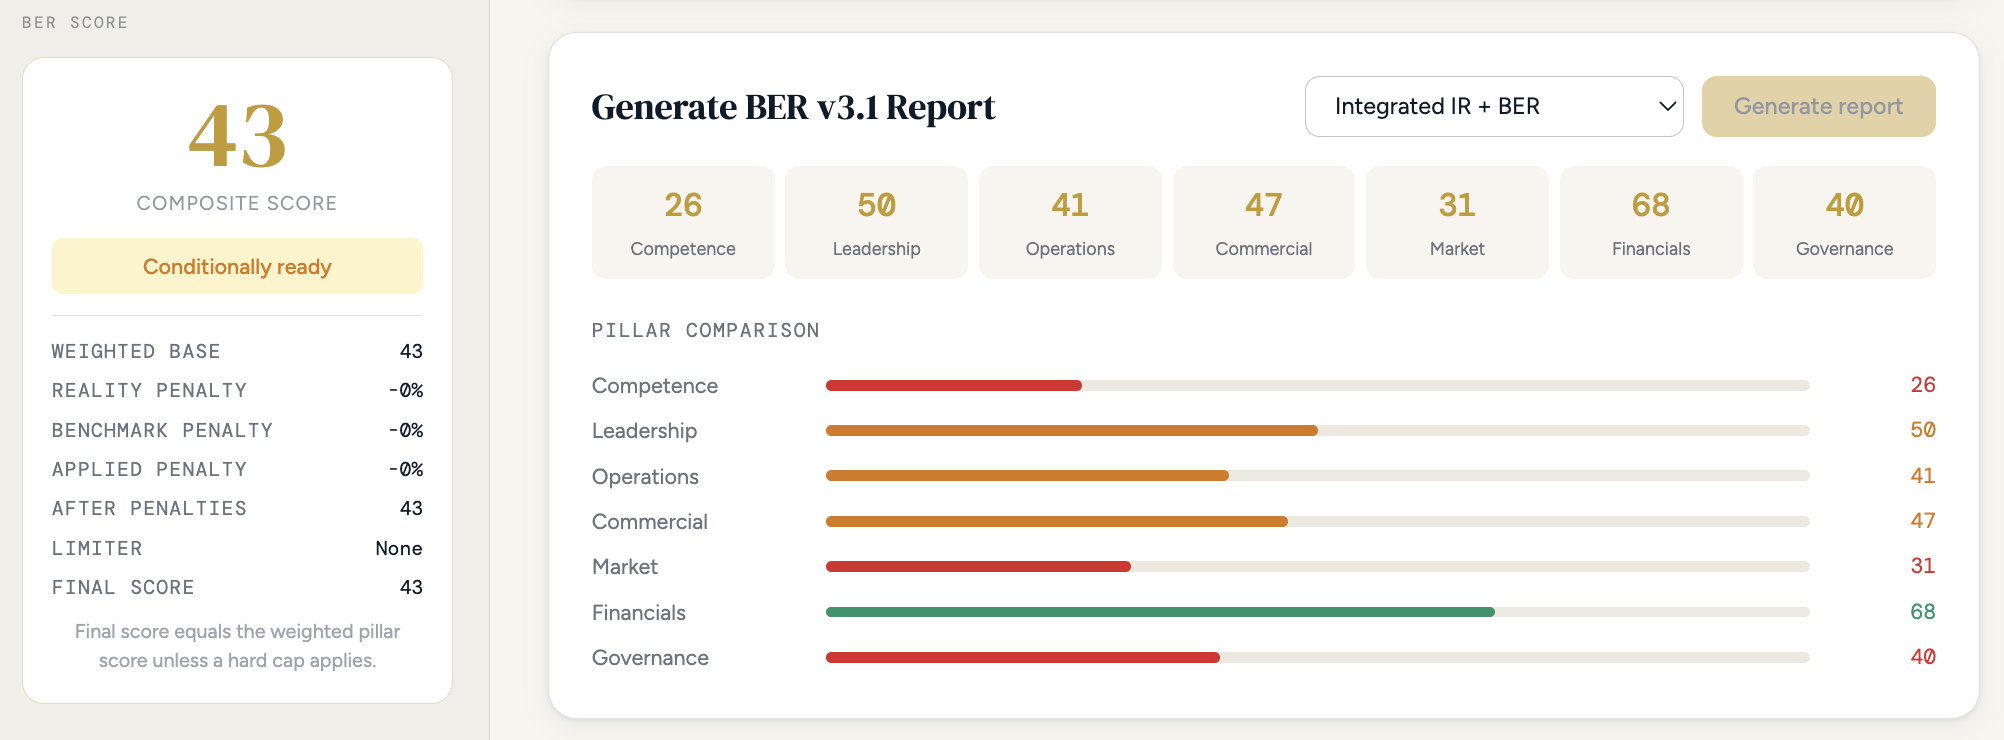Image resolution: width=2004 pixels, height=740 pixels.
Task: Click the BENCHMARK PENALTY row label
Action: pos(162,430)
